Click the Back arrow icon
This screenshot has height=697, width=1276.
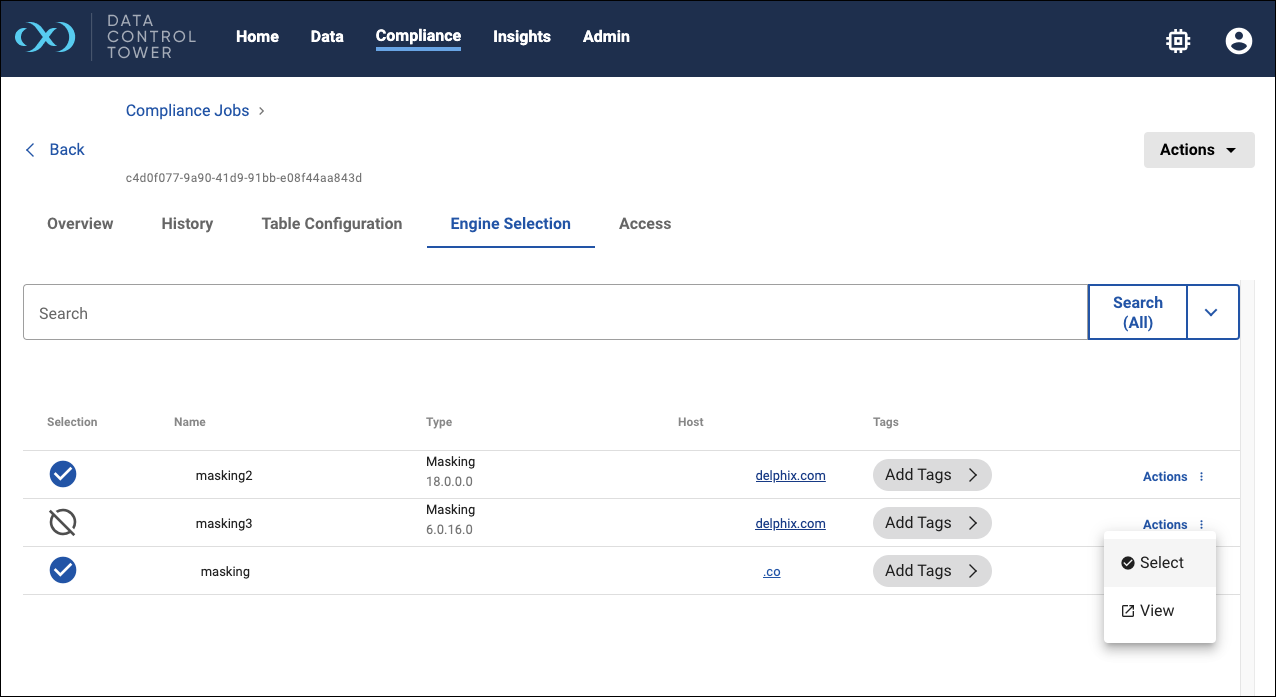coord(30,150)
